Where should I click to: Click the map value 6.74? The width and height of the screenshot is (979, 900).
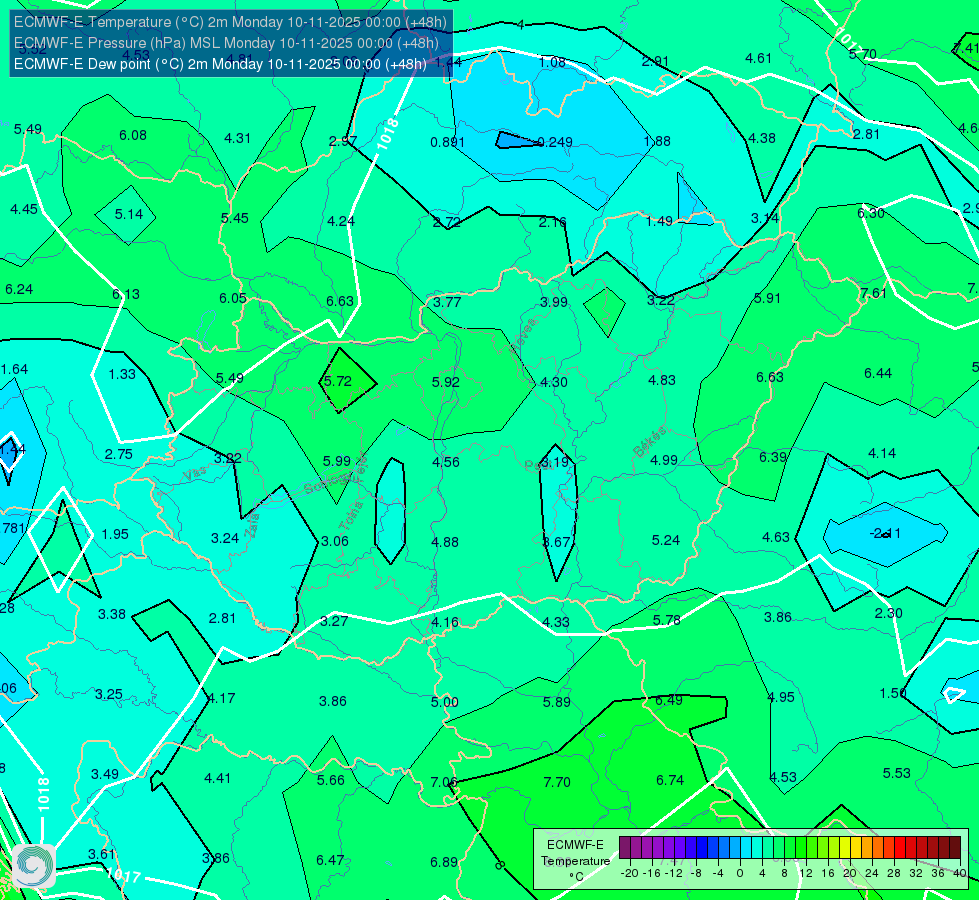pos(670,781)
